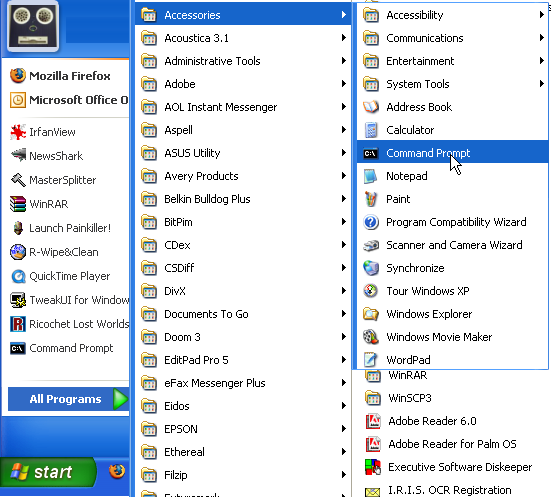Click the Windows start button
551x497 pixels.
(x=48, y=472)
